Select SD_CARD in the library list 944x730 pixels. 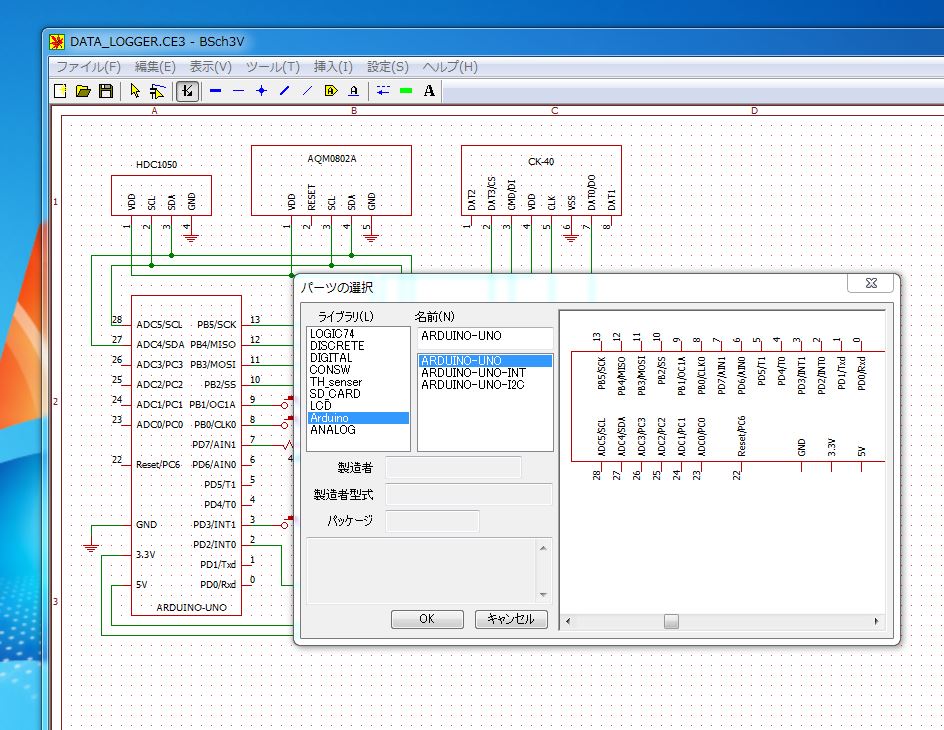point(335,394)
